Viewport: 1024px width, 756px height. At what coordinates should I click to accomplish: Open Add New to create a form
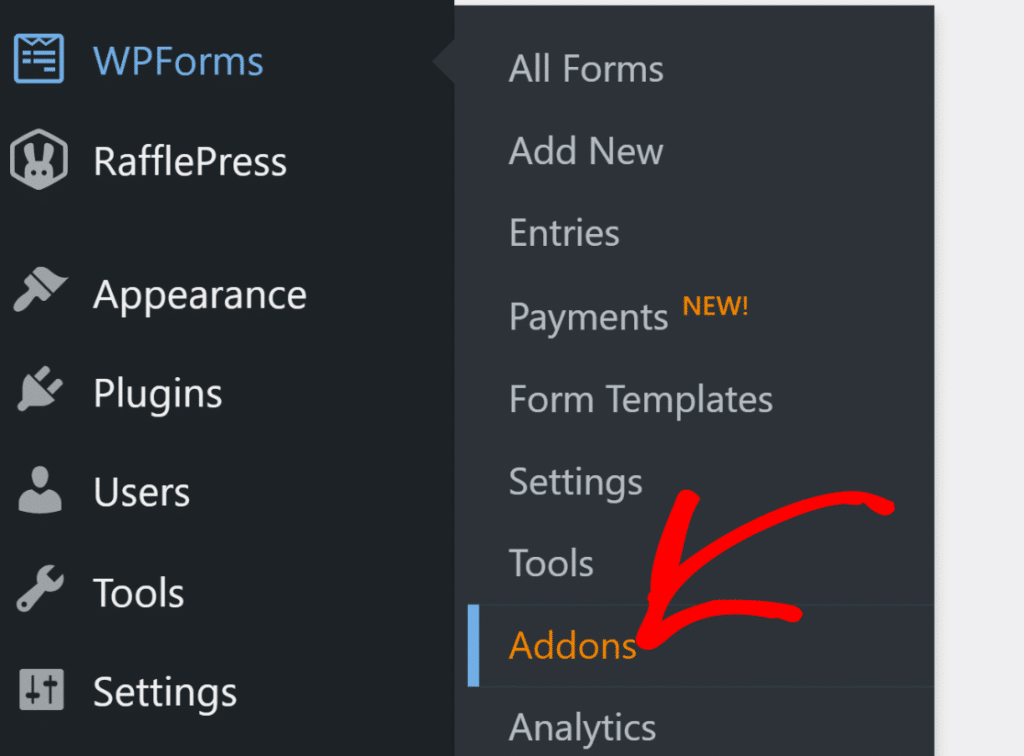pos(586,151)
